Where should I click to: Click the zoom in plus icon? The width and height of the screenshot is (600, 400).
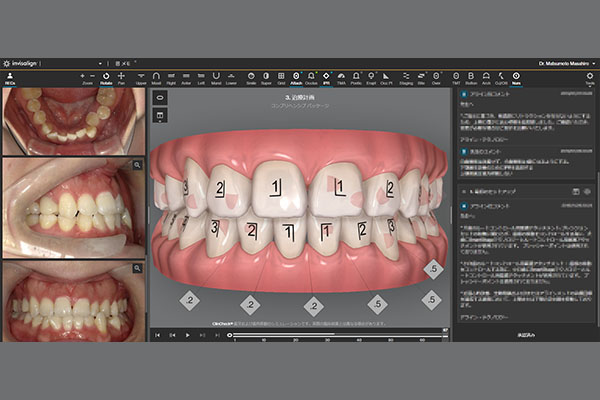click(x=80, y=76)
